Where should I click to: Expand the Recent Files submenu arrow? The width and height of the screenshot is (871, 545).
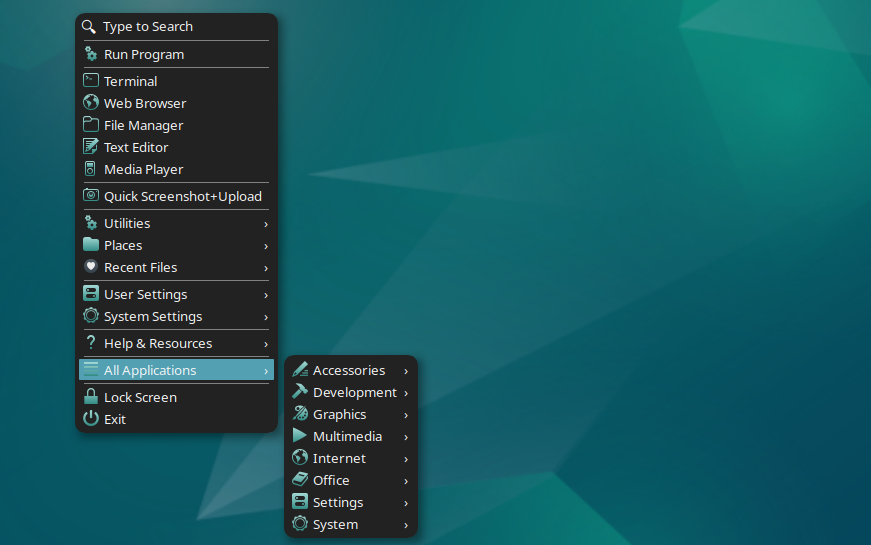point(266,268)
